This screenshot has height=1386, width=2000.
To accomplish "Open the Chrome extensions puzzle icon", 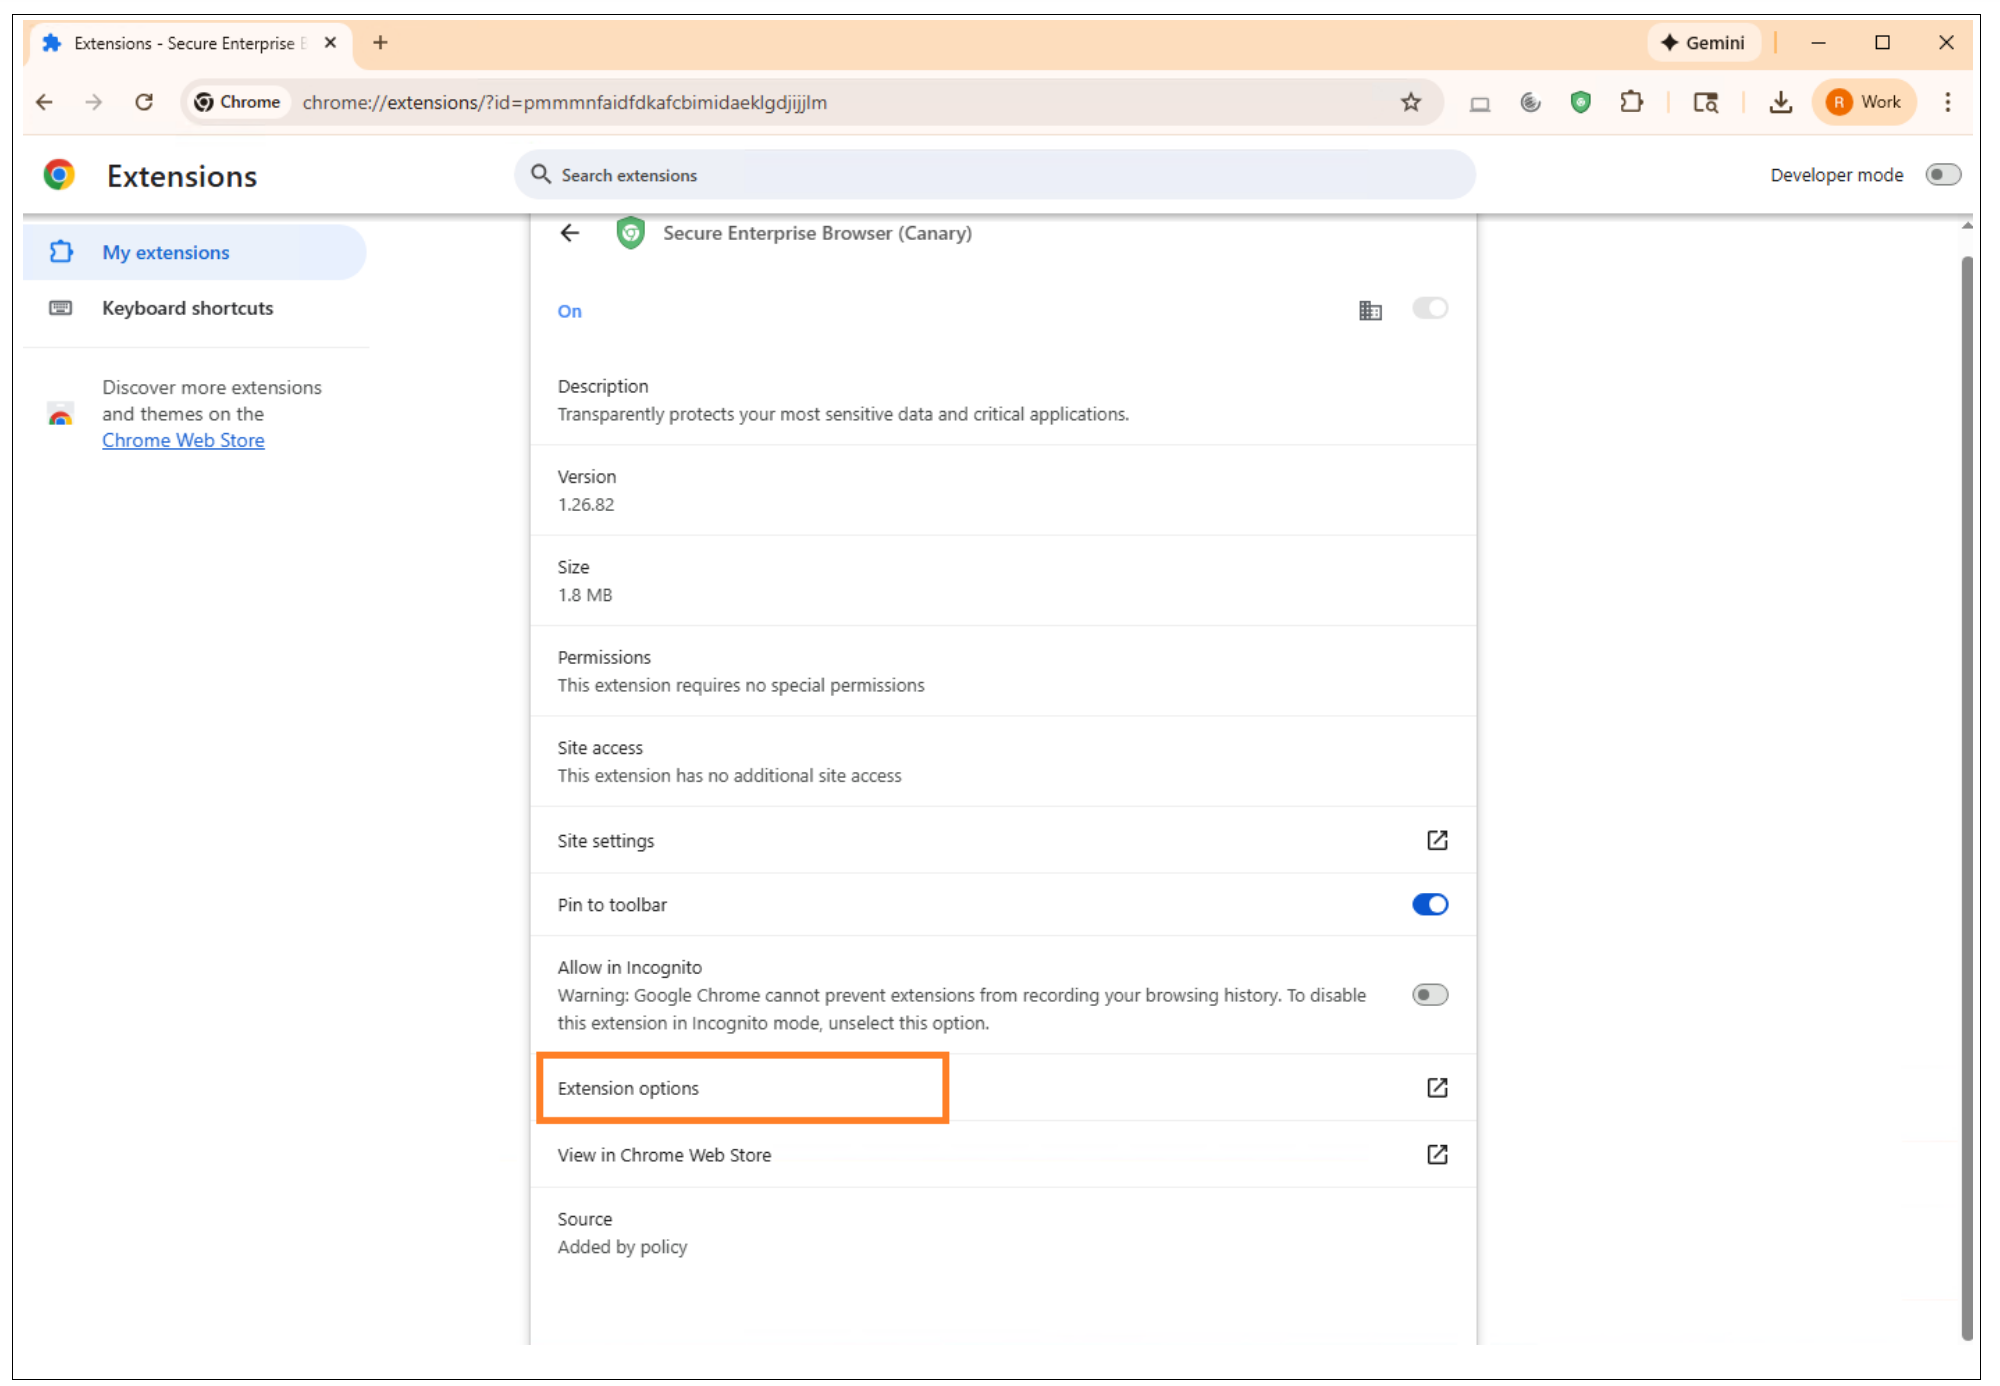I will tap(1631, 101).
